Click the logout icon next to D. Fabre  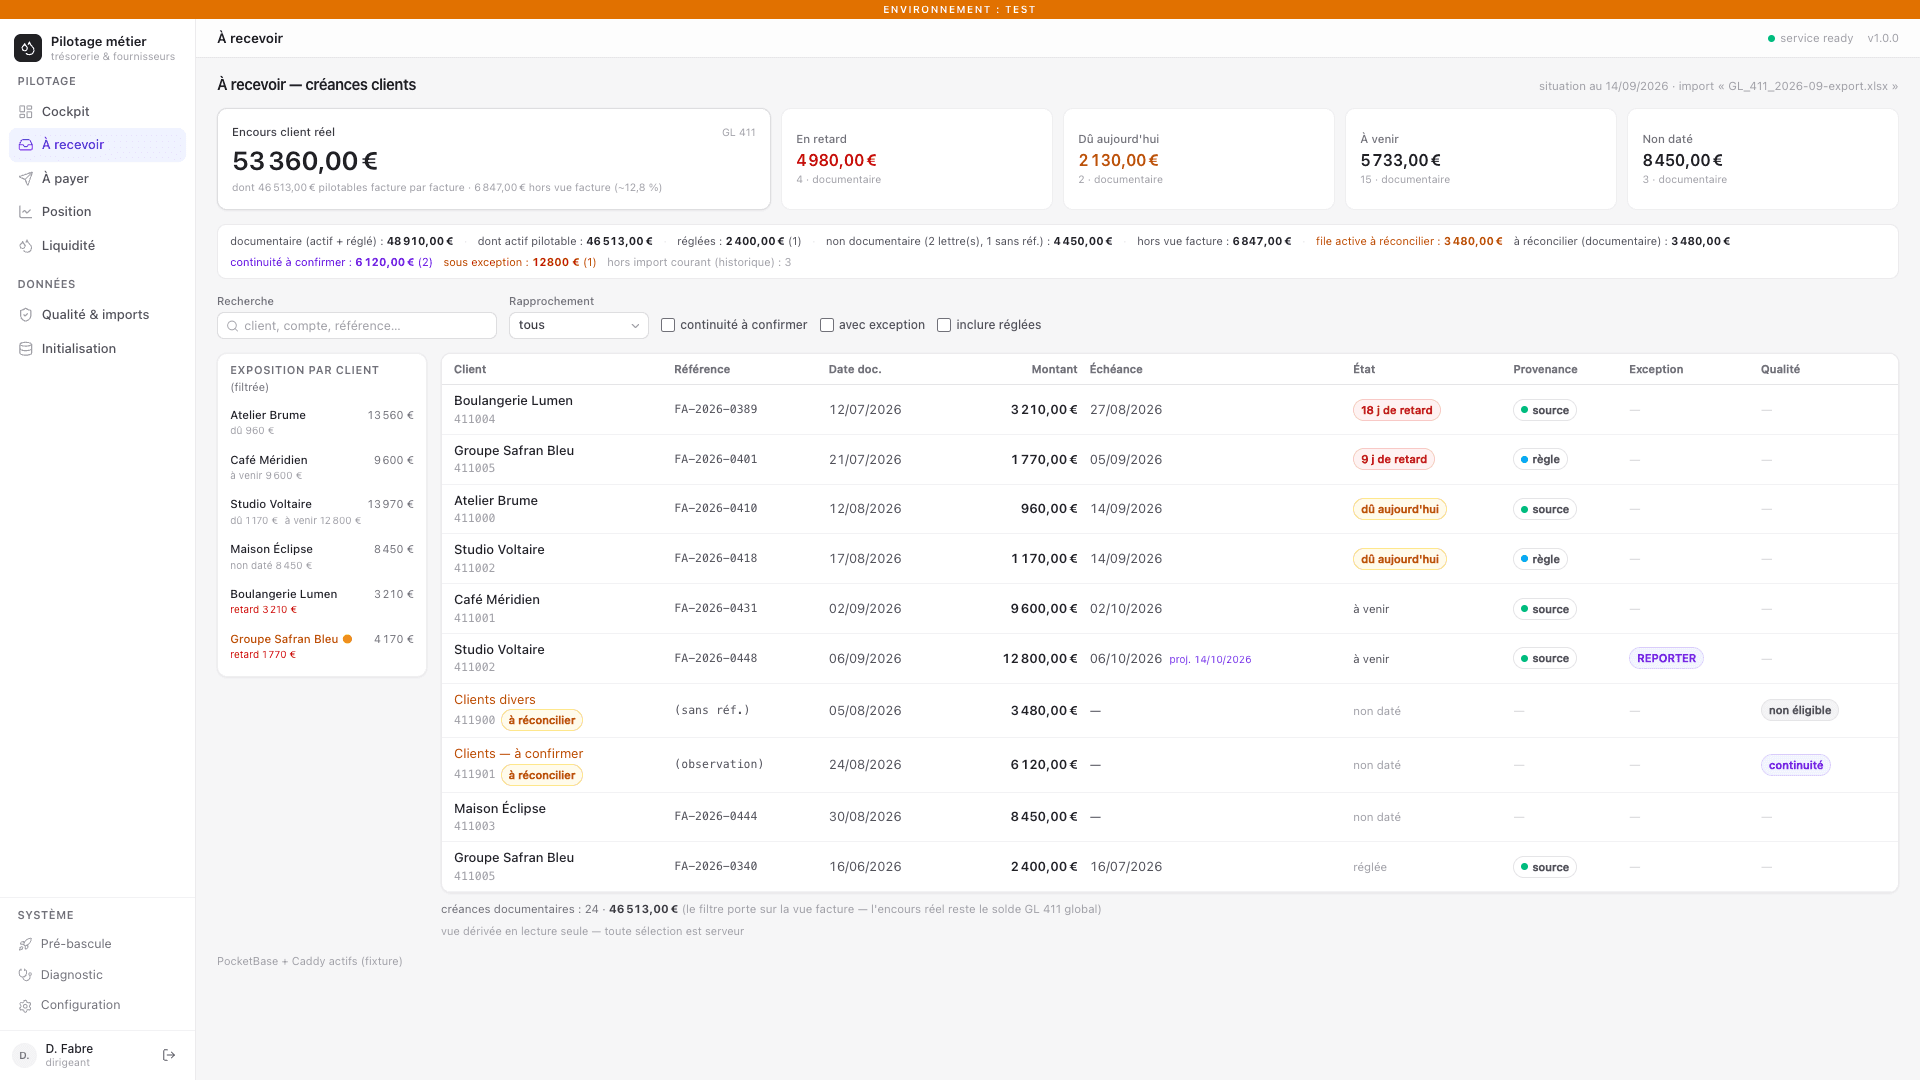[x=169, y=1055]
